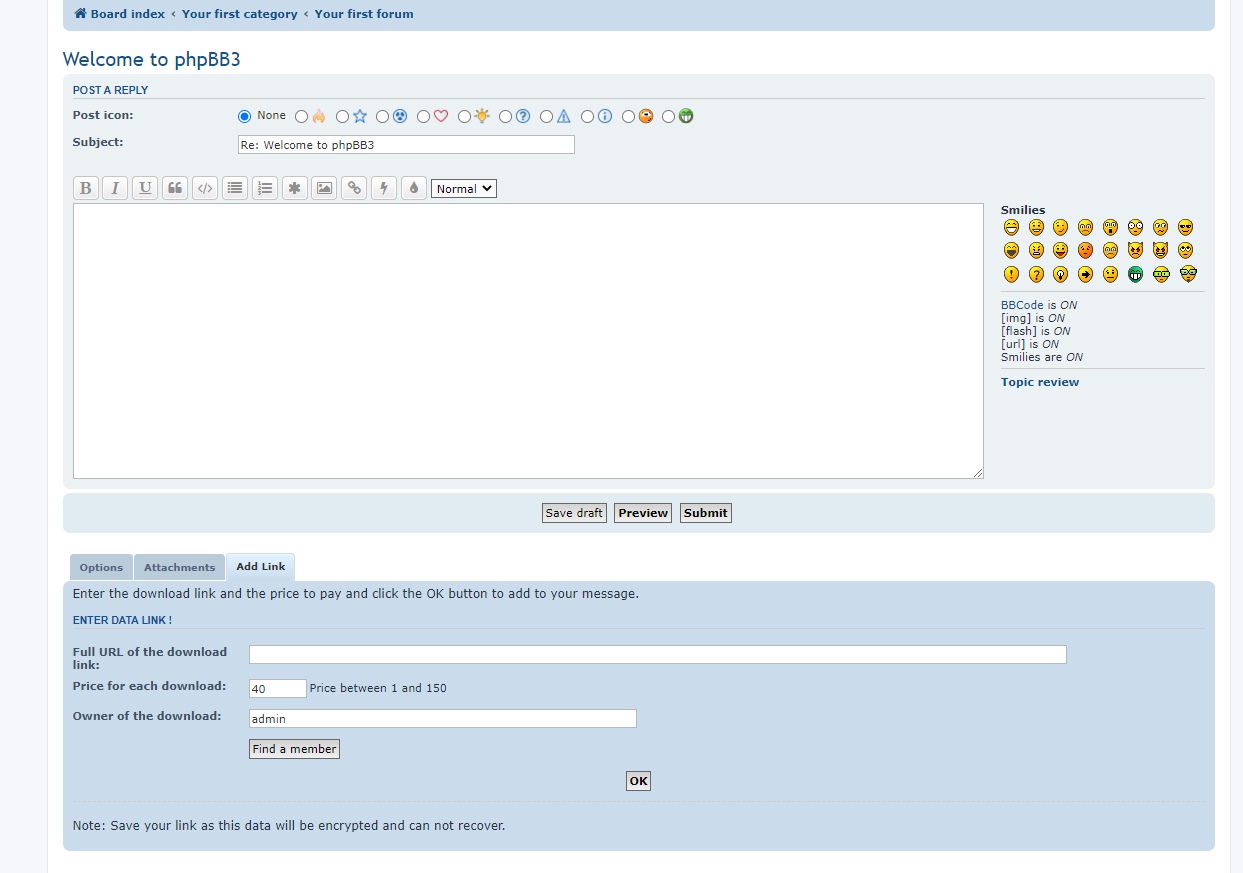Click Find a member button
The width and height of the screenshot is (1243, 873).
click(x=294, y=749)
